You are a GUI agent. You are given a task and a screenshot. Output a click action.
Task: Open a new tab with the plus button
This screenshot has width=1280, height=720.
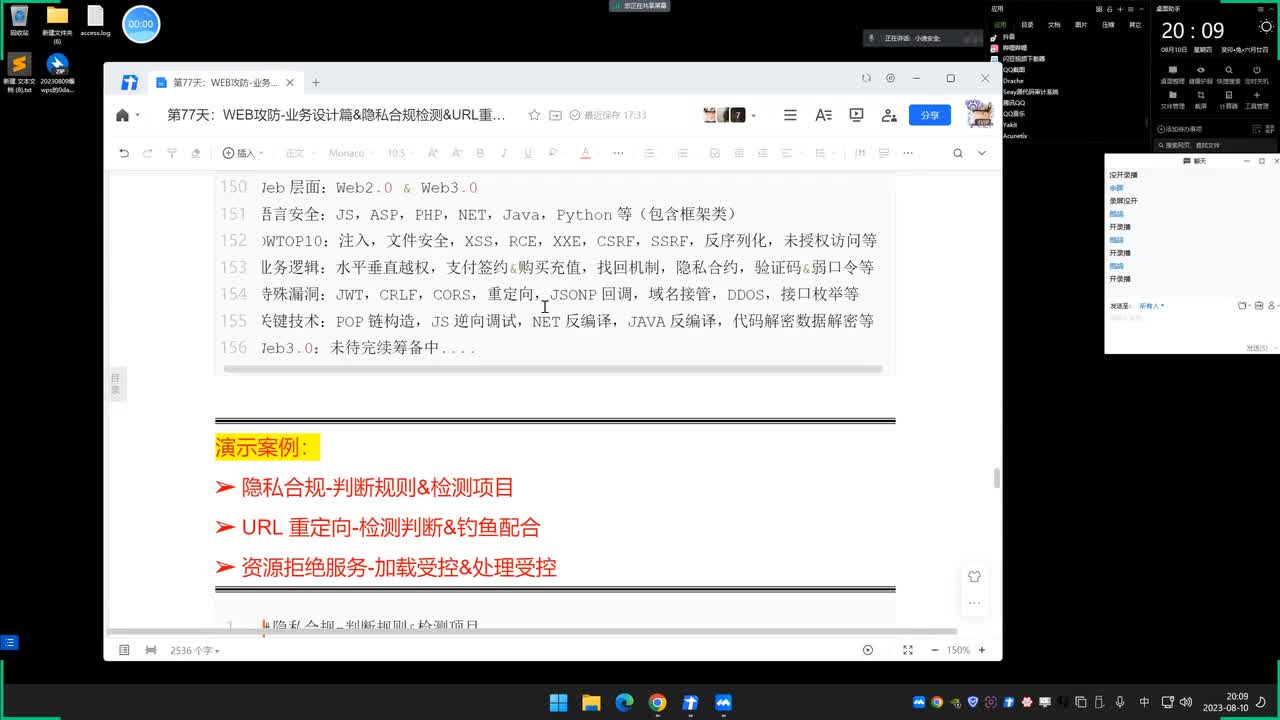(x=316, y=82)
